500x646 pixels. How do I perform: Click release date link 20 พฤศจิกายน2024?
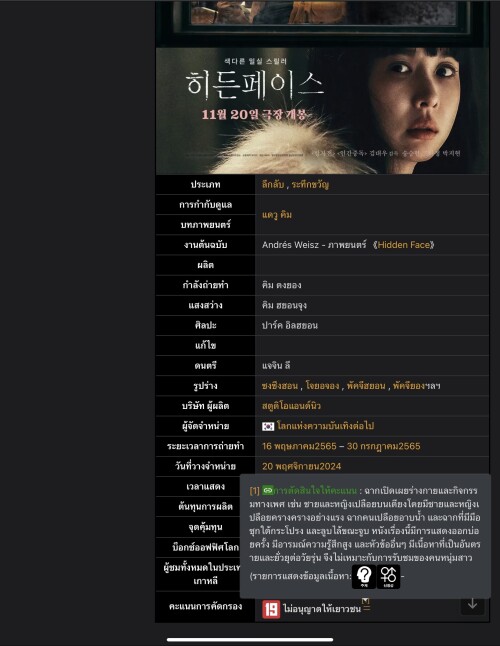click(301, 466)
